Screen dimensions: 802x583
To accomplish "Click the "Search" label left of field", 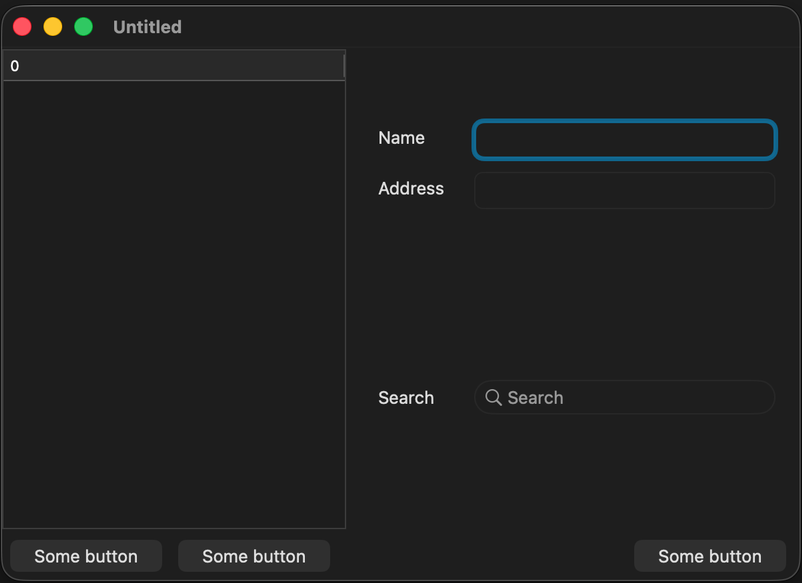I will click(405, 398).
